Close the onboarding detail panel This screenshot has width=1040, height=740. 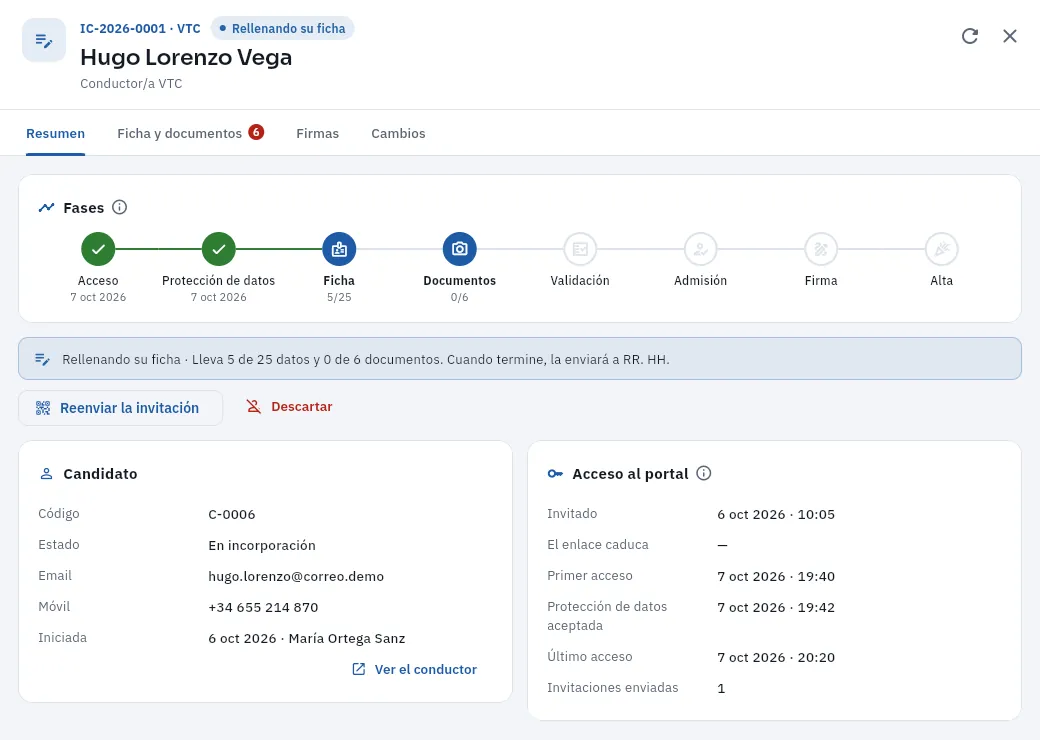[x=1009, y=36]
